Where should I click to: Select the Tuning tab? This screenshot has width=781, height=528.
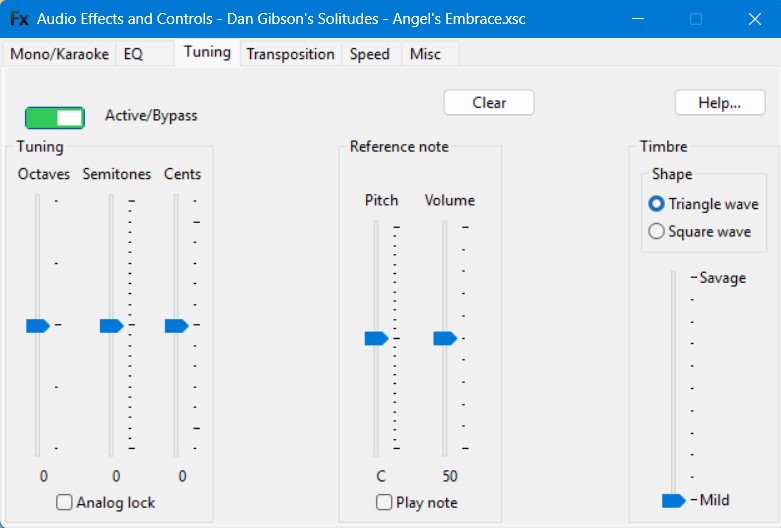tap(207, 52)
